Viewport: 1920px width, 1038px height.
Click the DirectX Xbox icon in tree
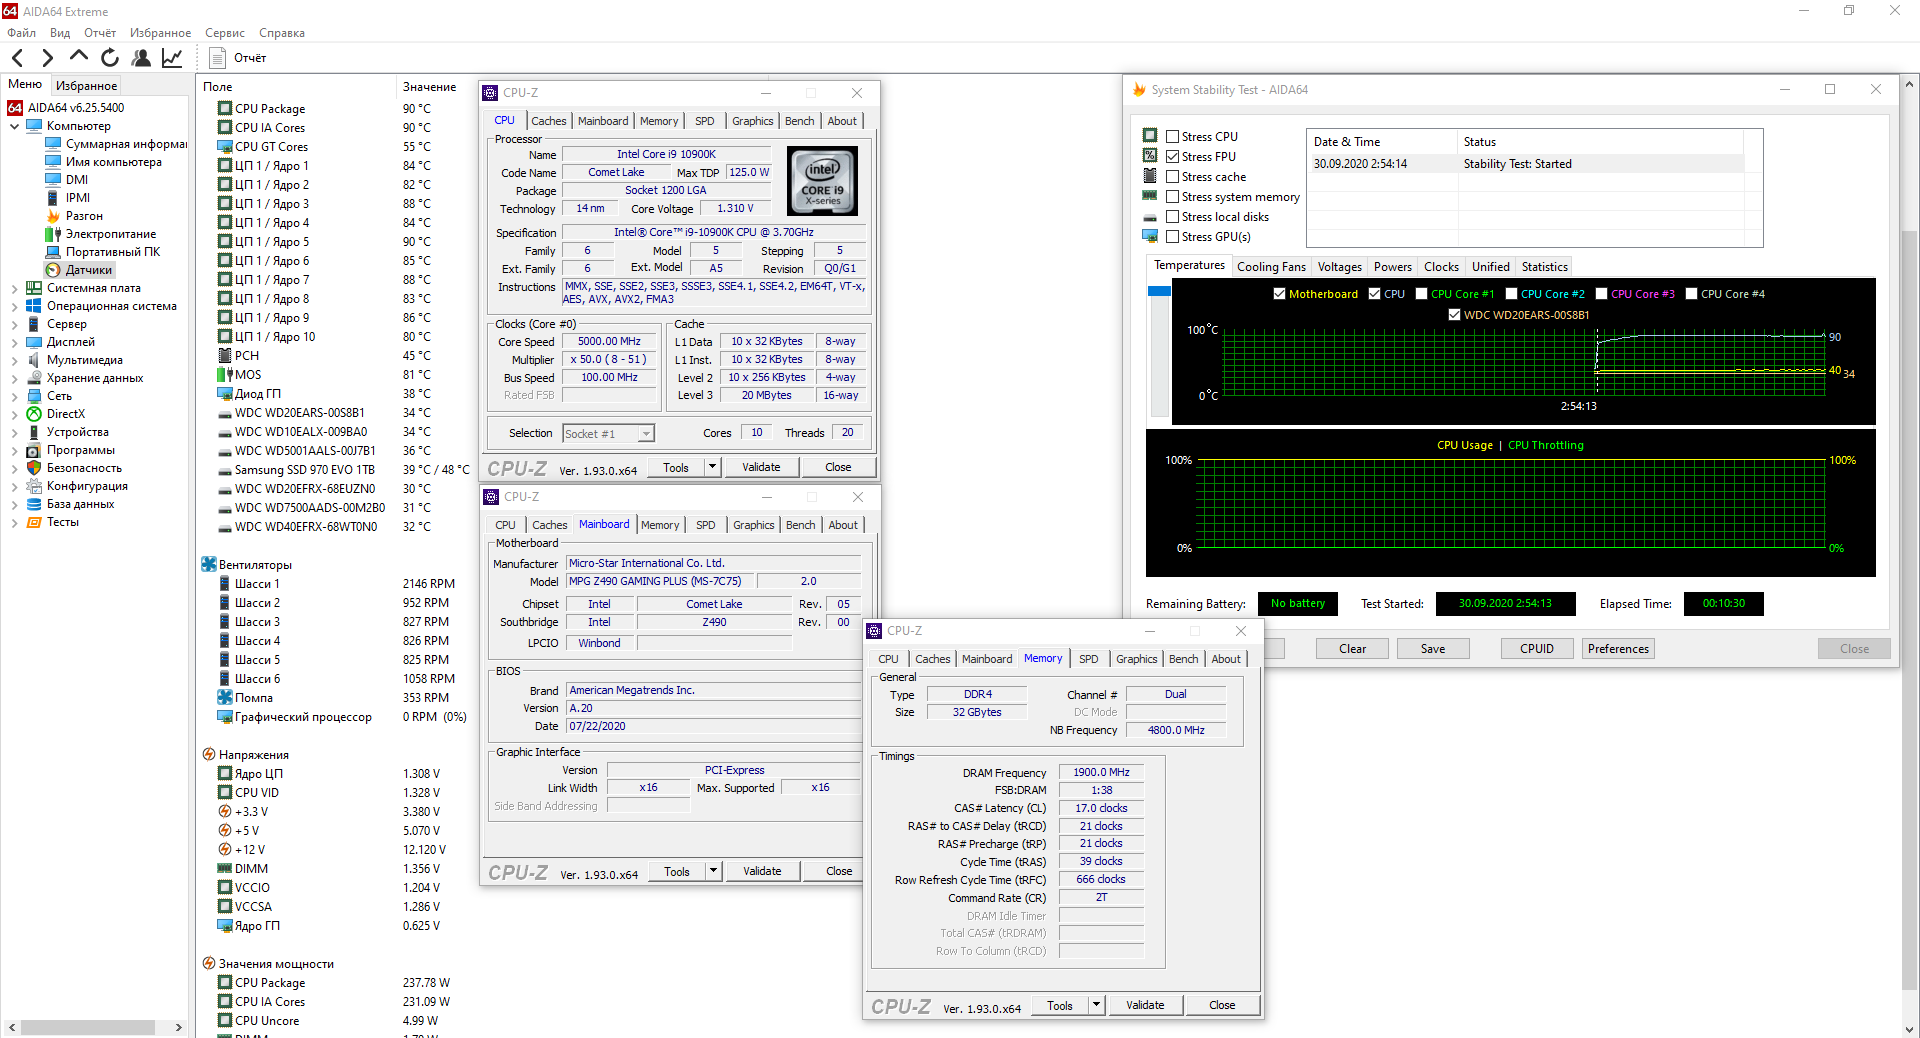(x=34, y=414)
